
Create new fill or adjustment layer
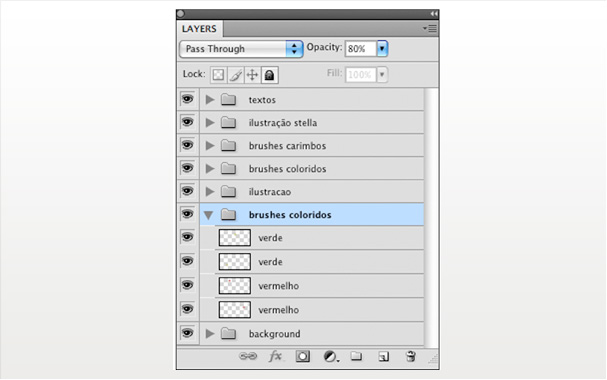(x=330, y=356)
